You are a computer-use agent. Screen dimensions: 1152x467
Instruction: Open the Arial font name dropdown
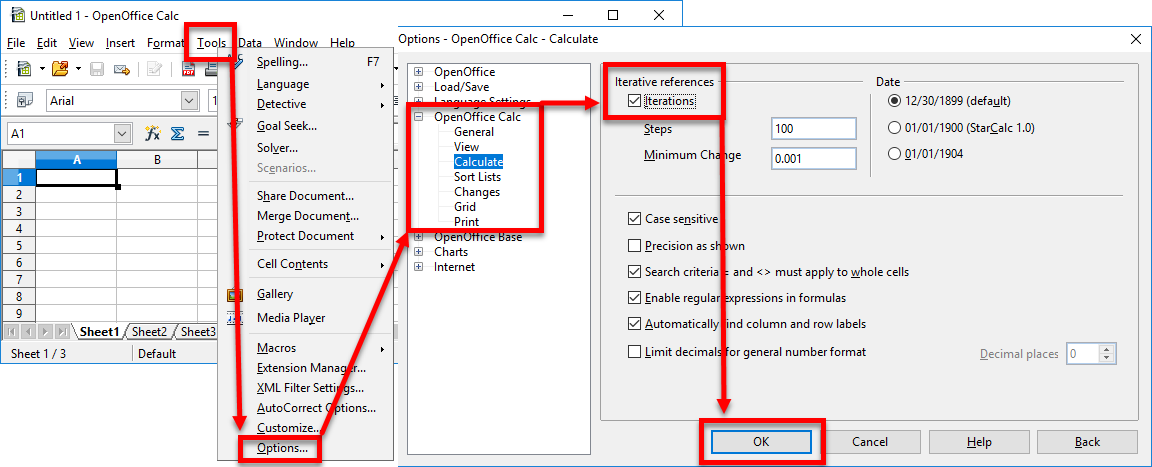tap(190, 101)
